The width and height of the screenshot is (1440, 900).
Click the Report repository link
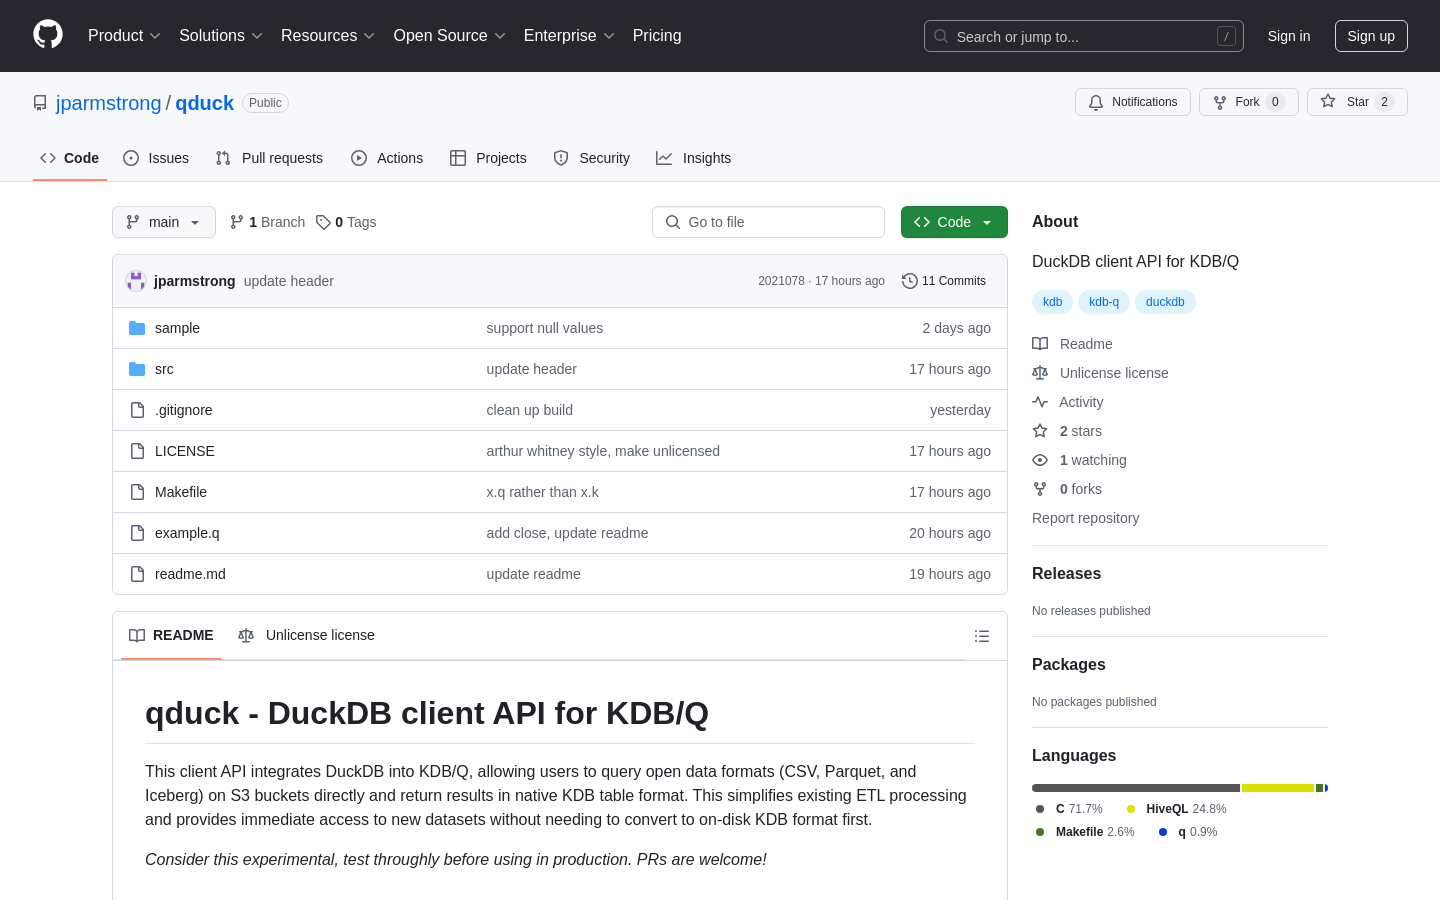tap(1085, 518)
